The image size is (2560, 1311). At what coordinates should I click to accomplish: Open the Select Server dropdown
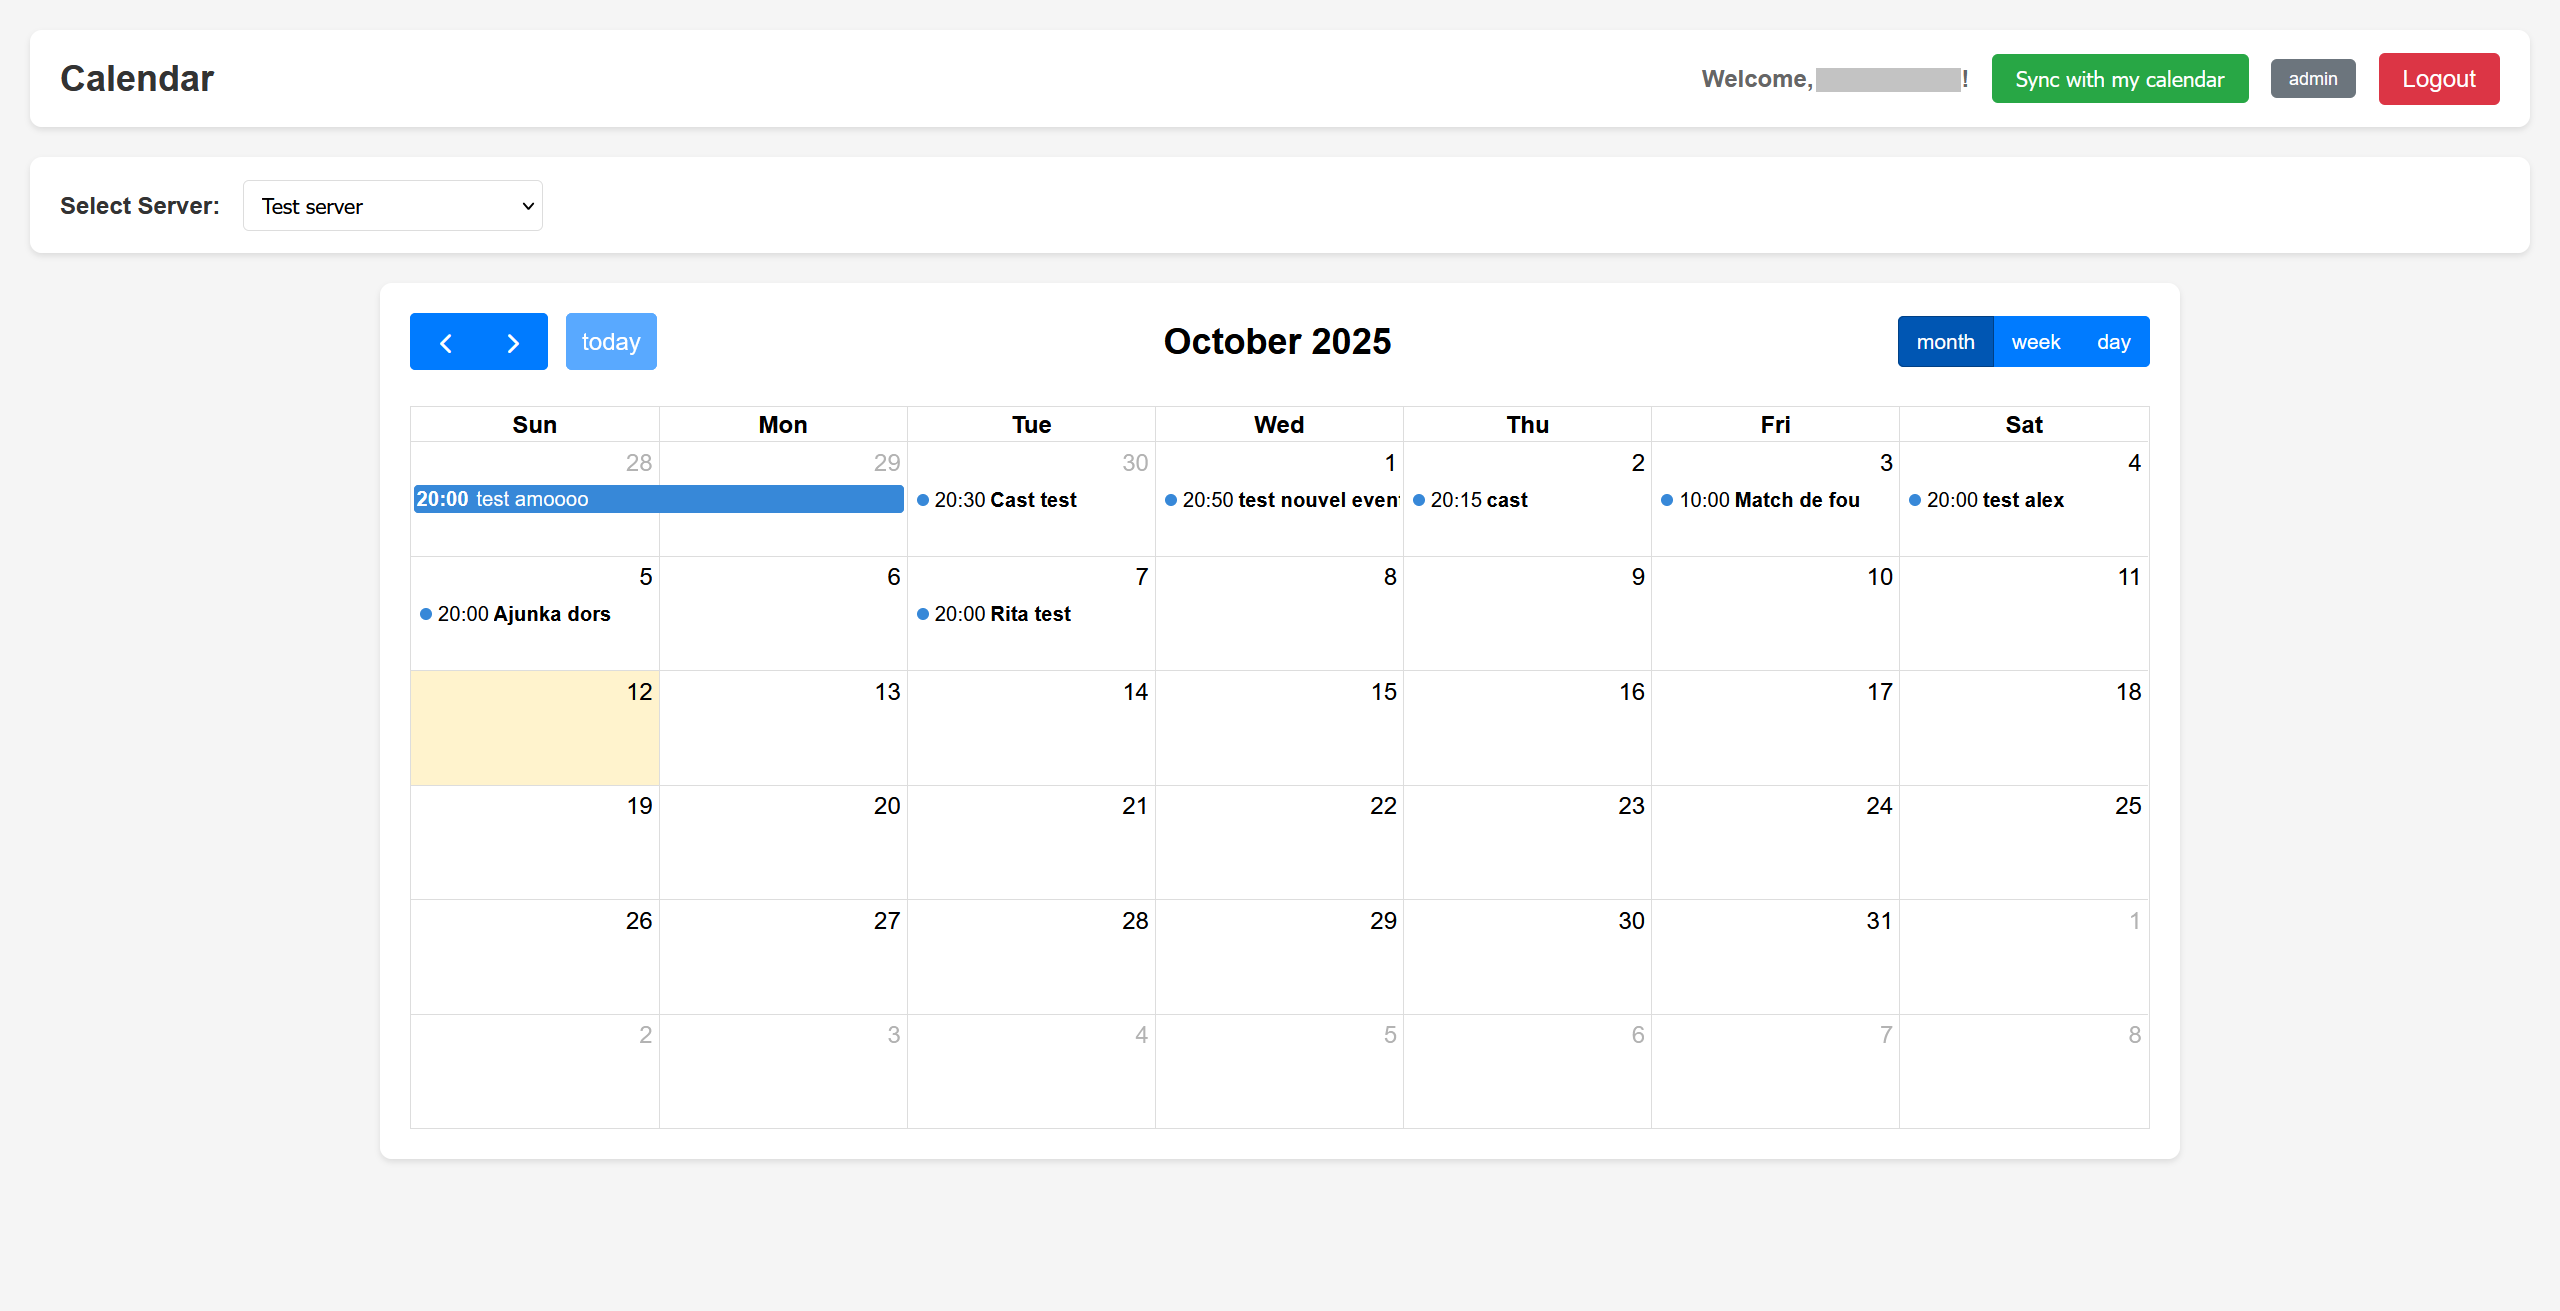click(x=392, y=205)
